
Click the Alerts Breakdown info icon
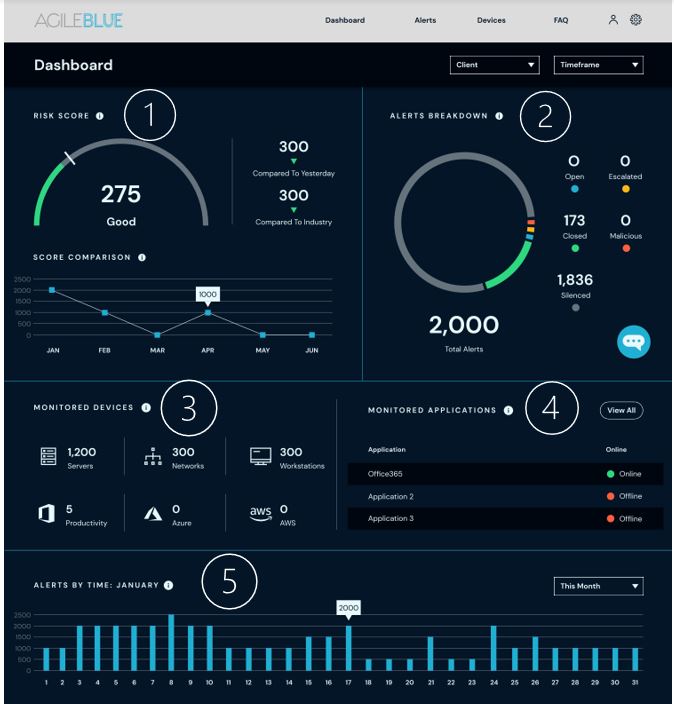click(x=499, y=116)
